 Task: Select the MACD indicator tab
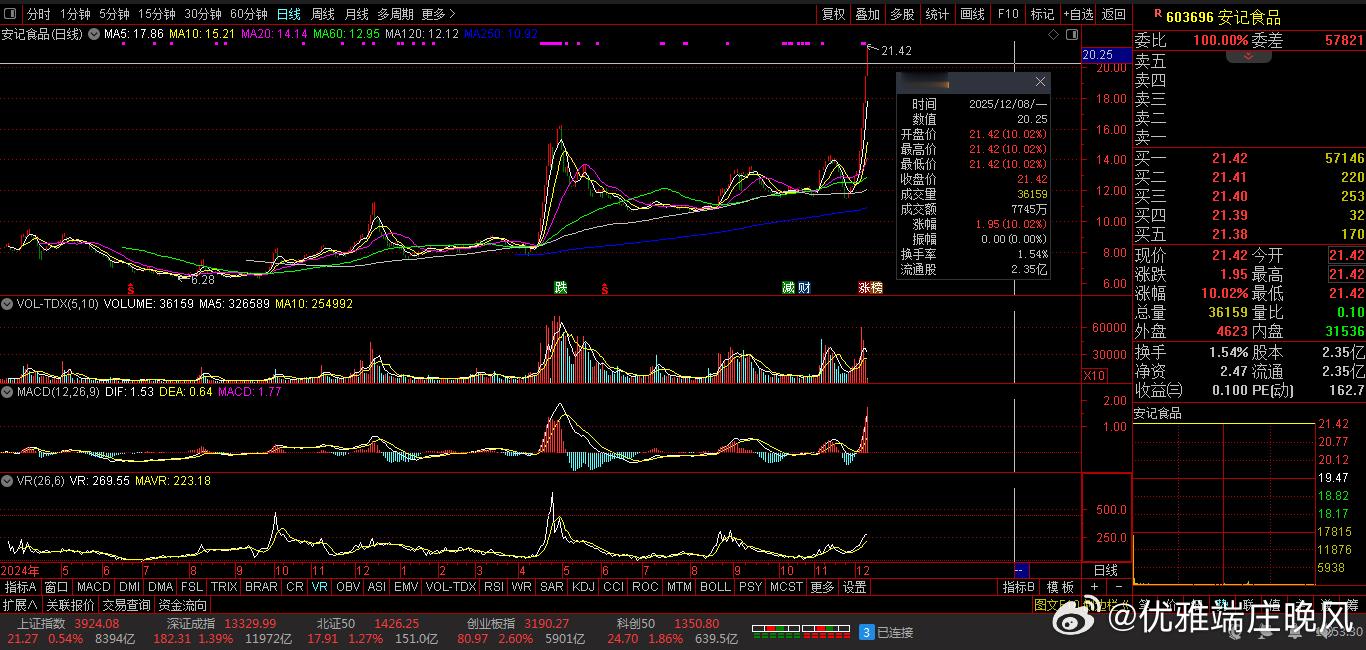click(93, 587)
